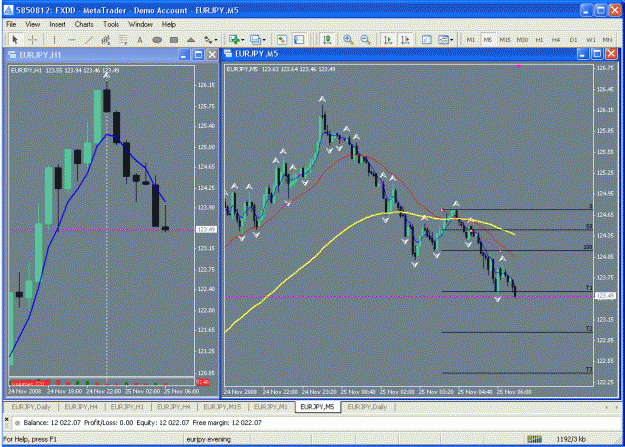The image size is (625, 447).
Task: Click the toolbar icon left of templates dropdown
Action: tap(426, 39)
